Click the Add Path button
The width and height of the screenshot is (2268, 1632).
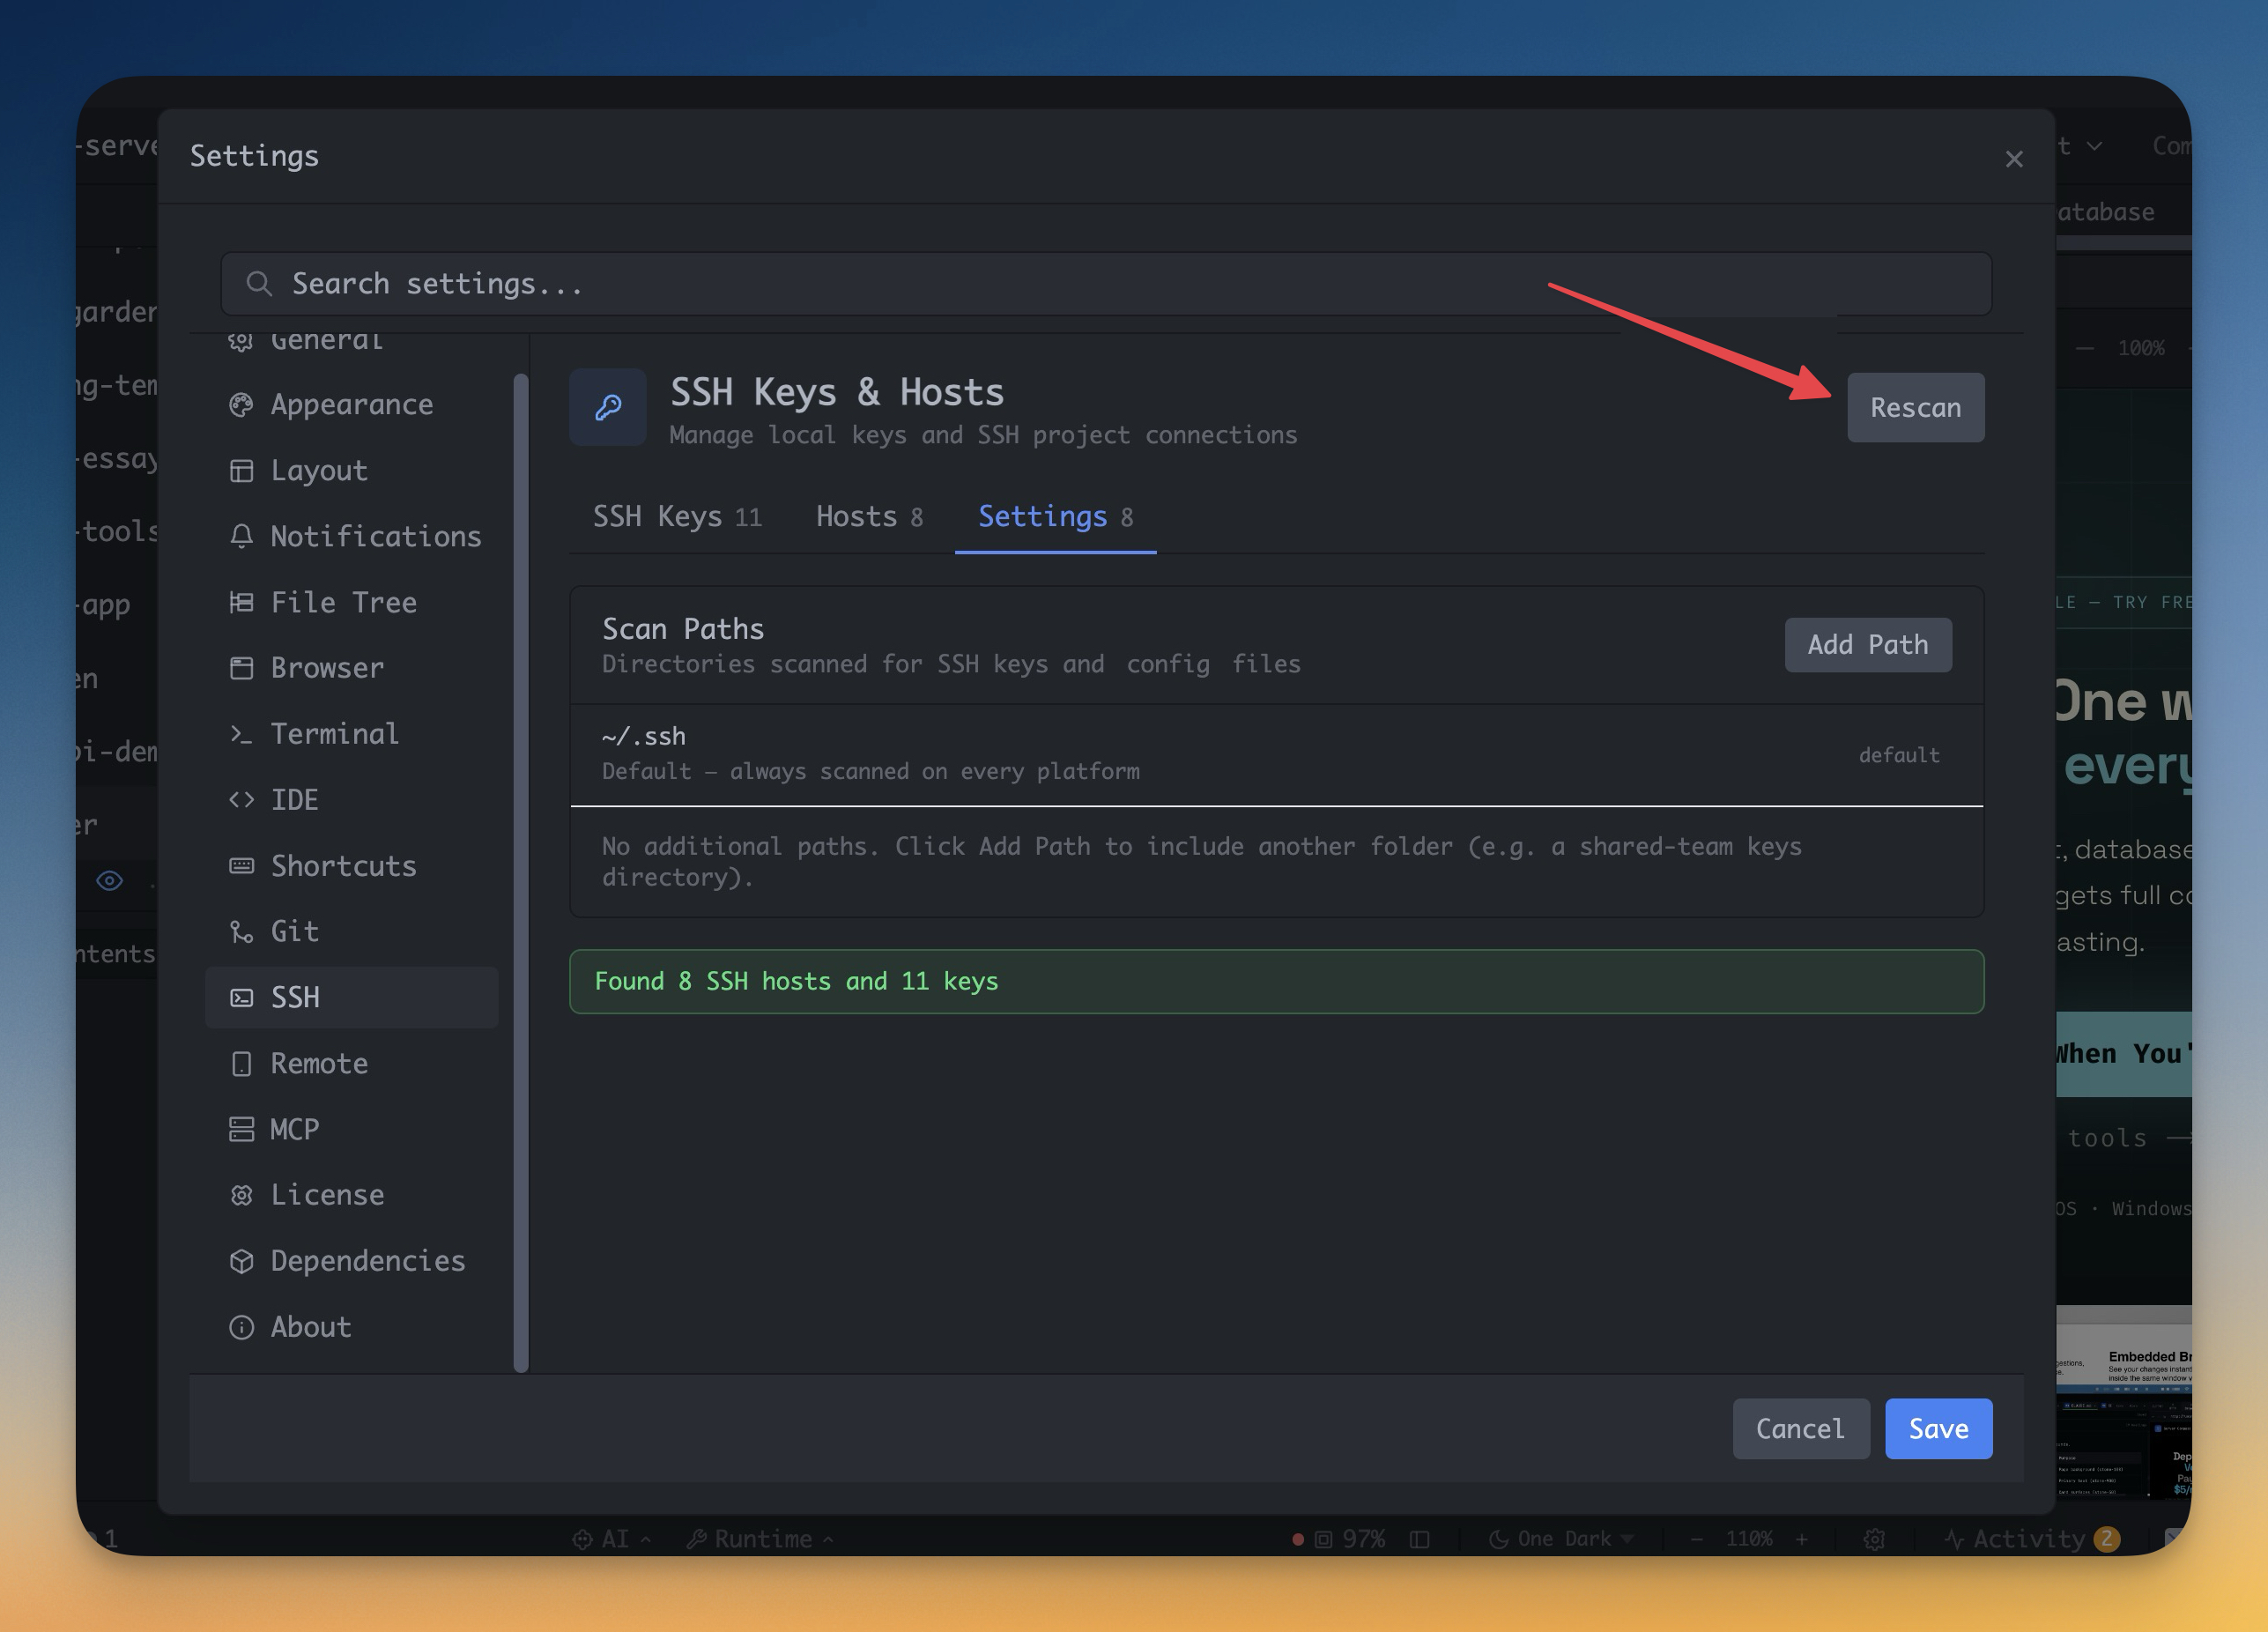tap(1867, 645)
